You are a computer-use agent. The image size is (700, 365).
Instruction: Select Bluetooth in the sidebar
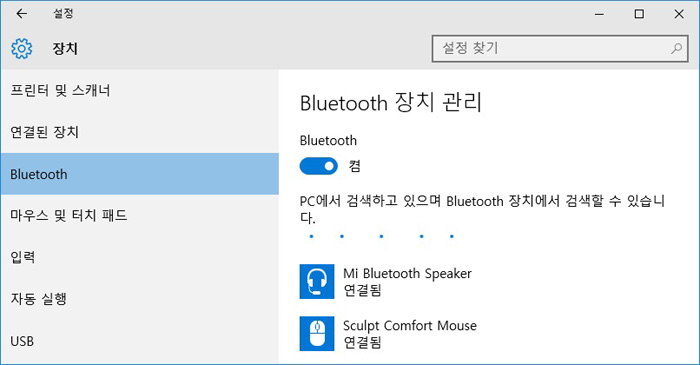point(140,174)
